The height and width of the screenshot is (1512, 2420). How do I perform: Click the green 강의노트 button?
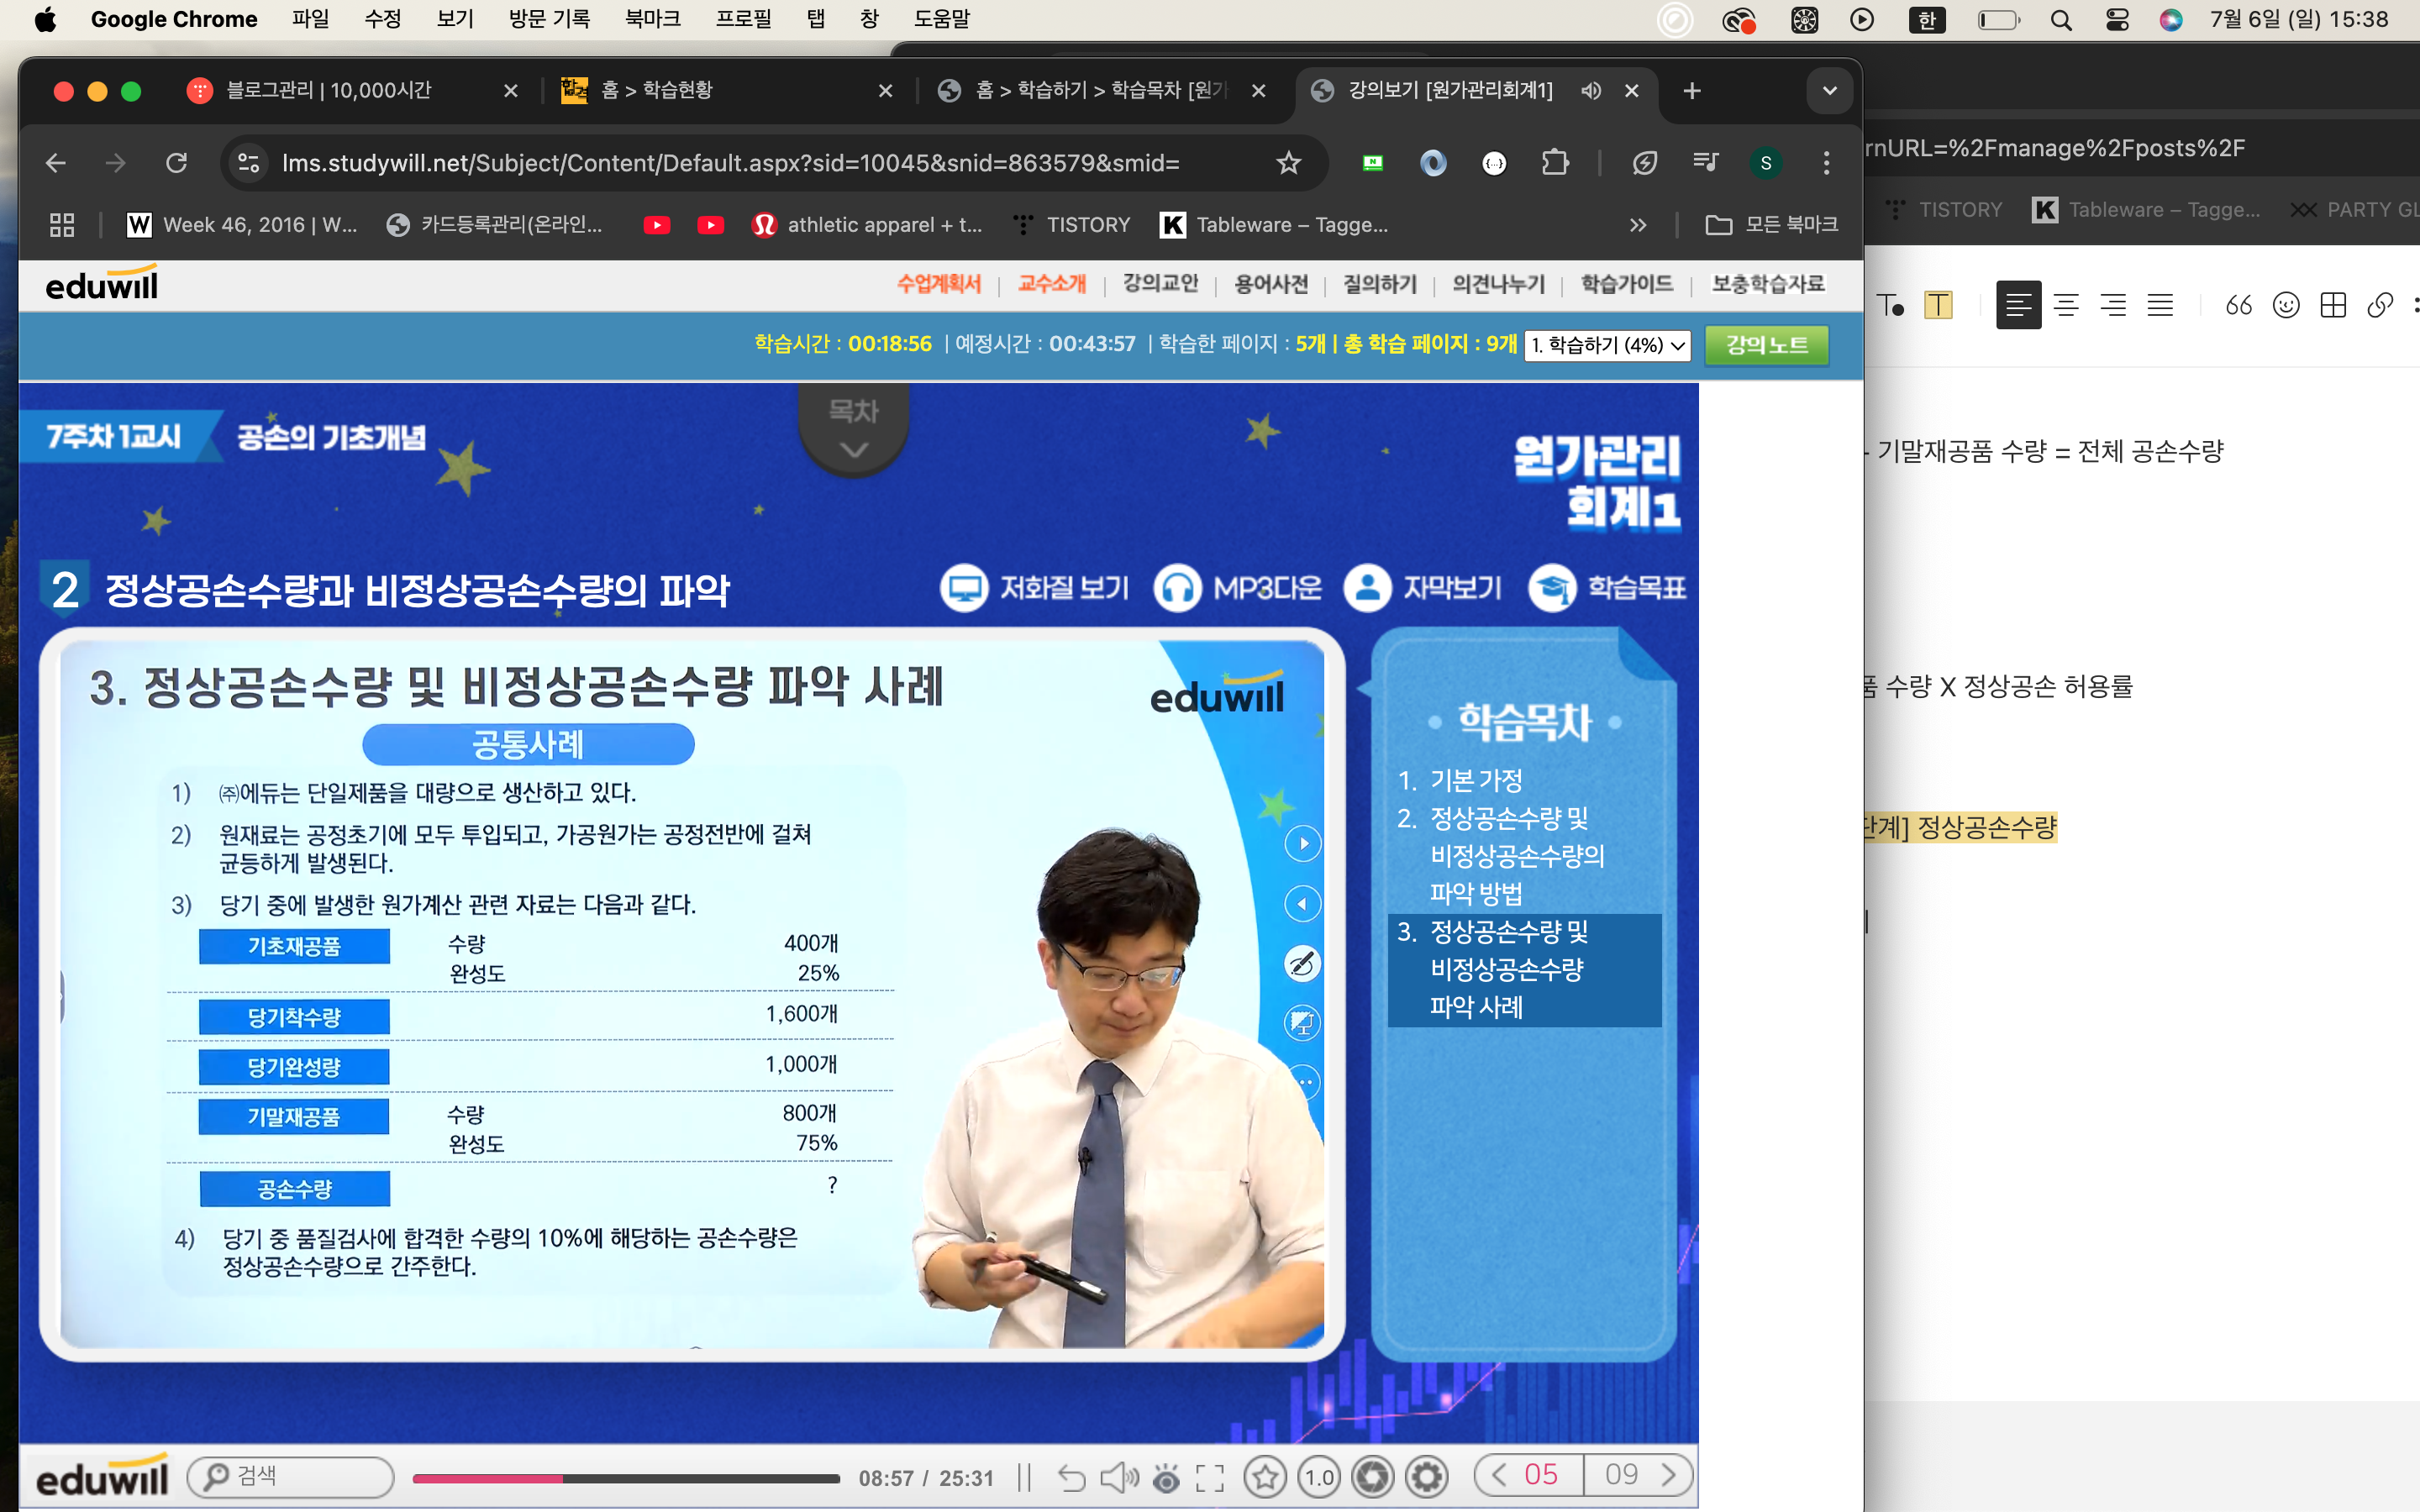click(x=1766, y=345)
